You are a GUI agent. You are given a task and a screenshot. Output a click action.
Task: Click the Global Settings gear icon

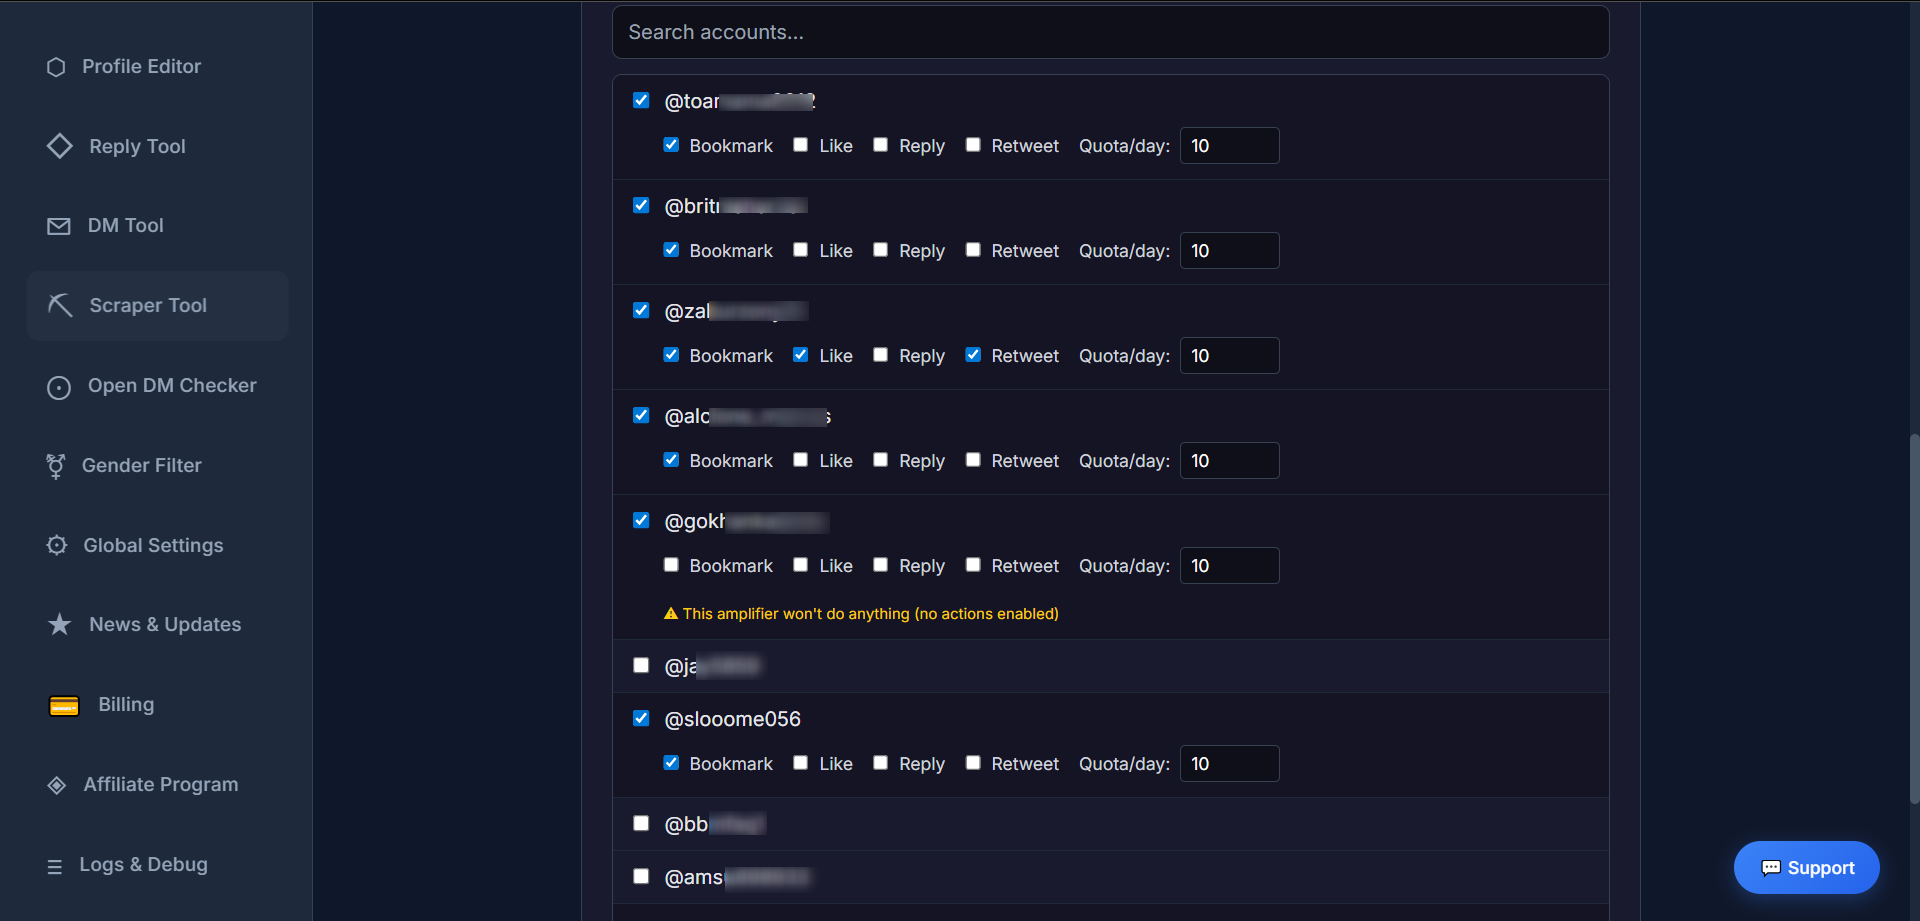(x=57, y=545)
